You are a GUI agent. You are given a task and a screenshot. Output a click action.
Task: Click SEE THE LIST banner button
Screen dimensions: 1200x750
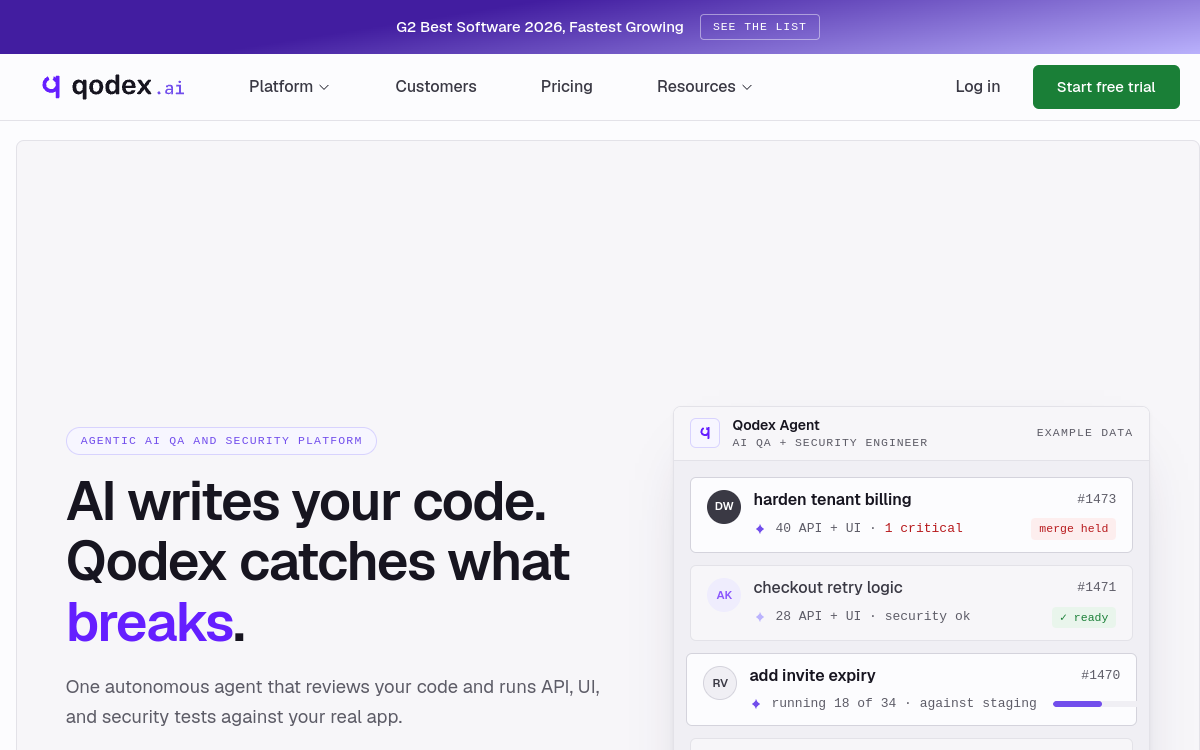click(760, 27)
